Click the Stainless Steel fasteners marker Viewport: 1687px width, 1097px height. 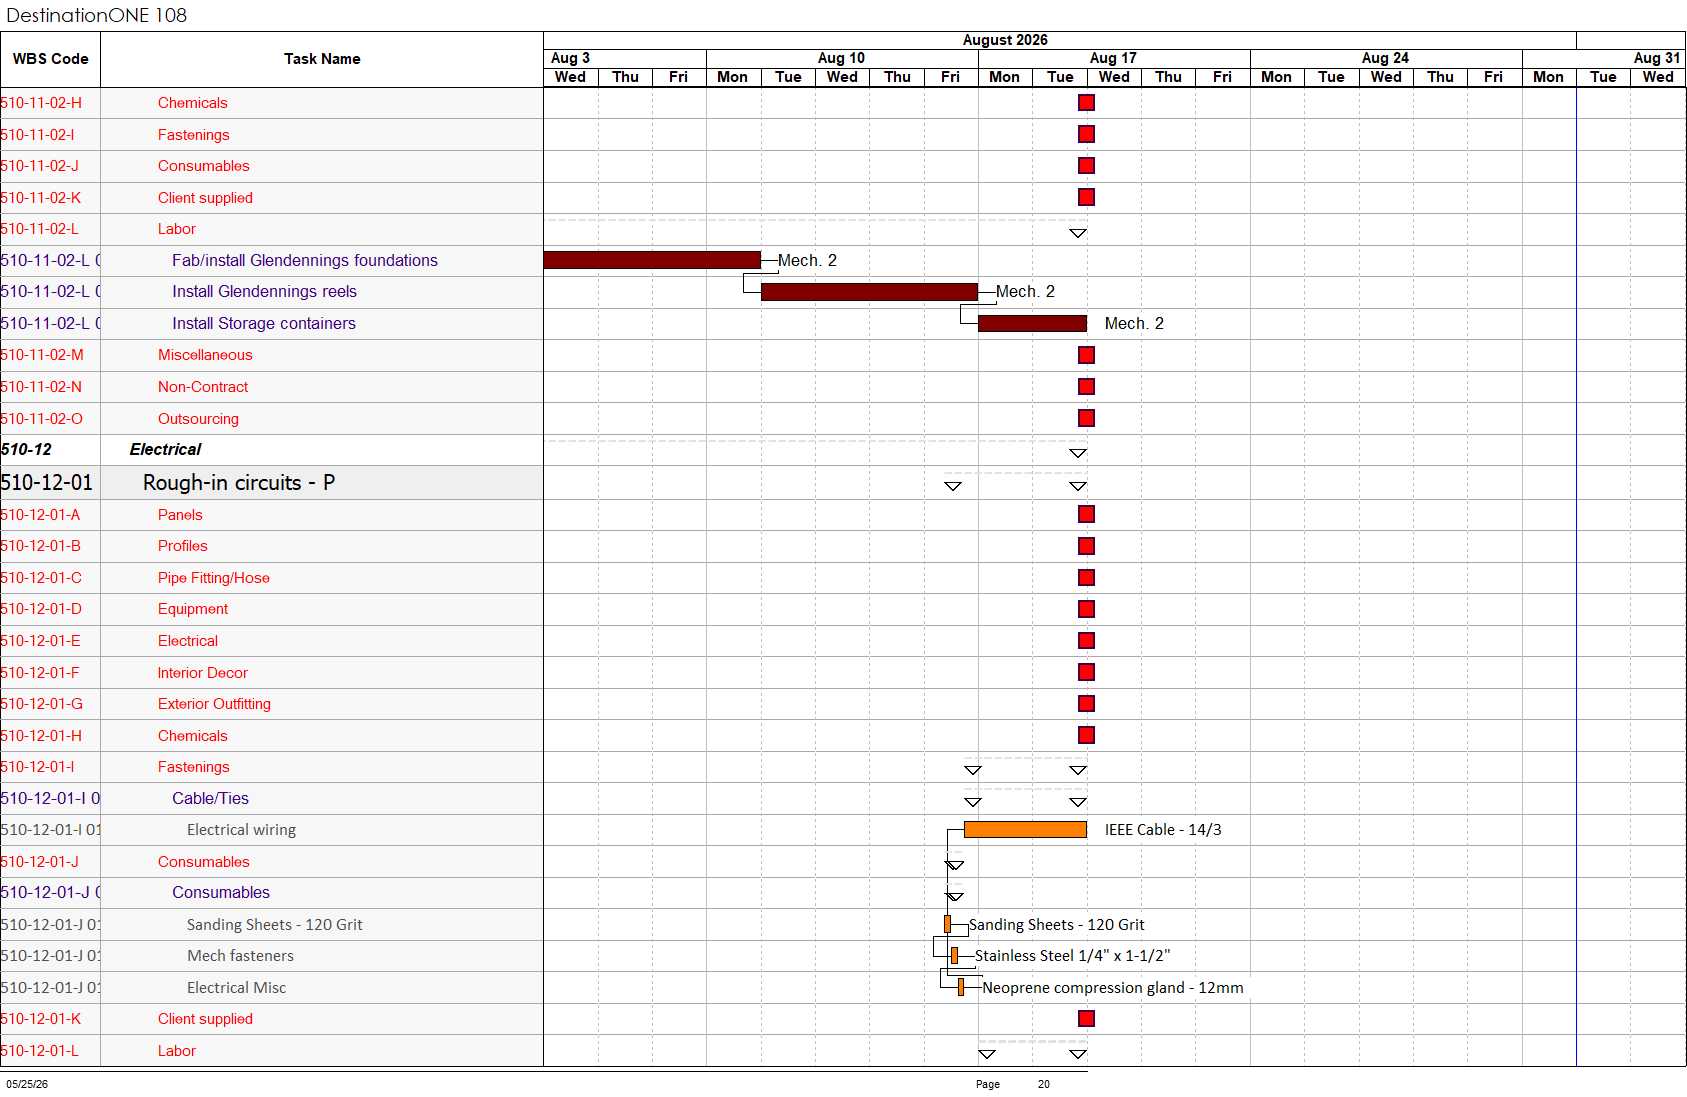(x=954, y=955)
